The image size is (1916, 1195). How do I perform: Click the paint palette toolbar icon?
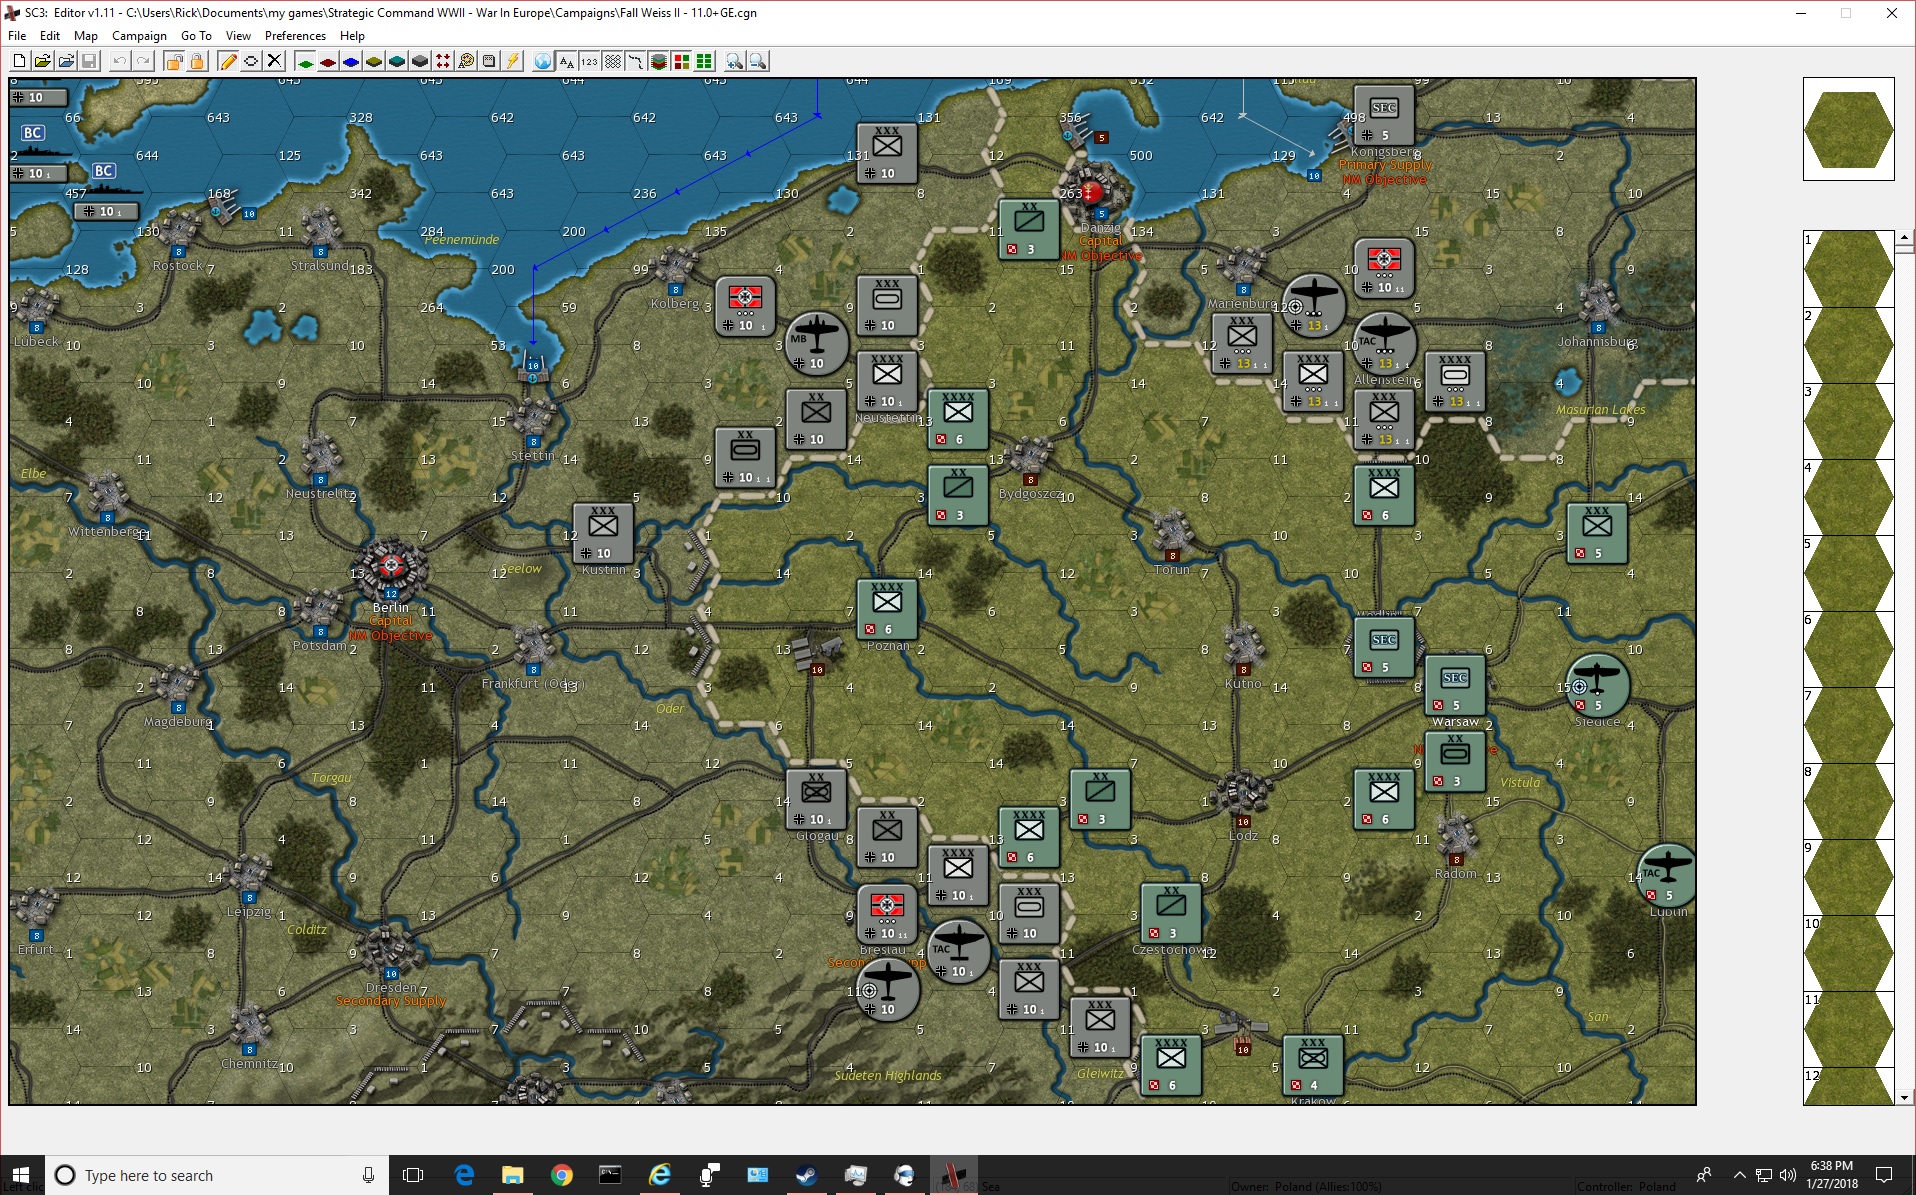point(466,61)
